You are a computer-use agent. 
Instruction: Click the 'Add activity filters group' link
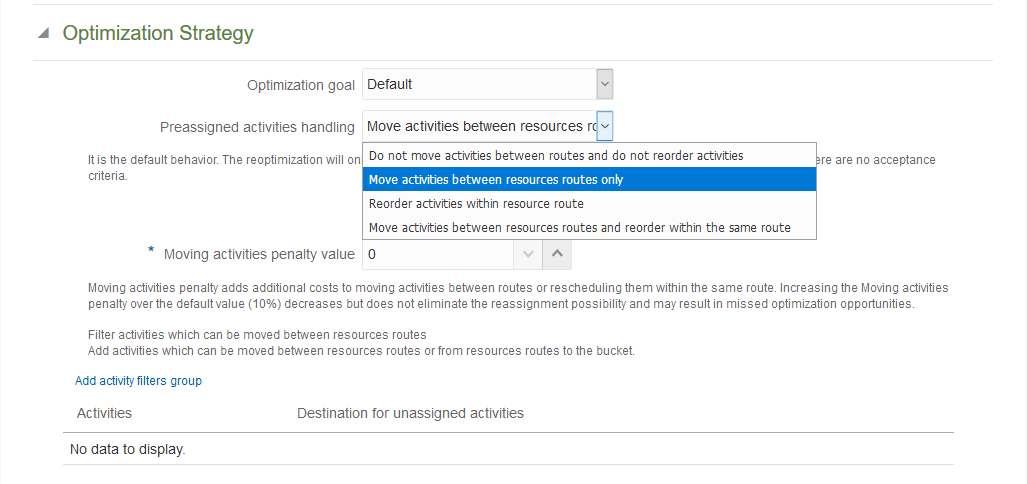point(138,381)
